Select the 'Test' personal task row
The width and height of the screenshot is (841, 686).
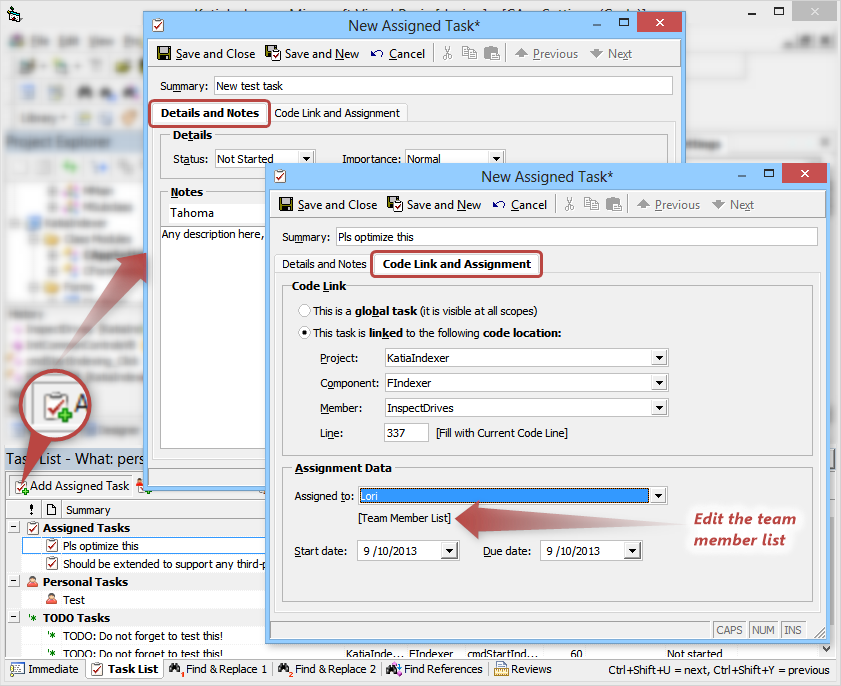pos(144,600)
